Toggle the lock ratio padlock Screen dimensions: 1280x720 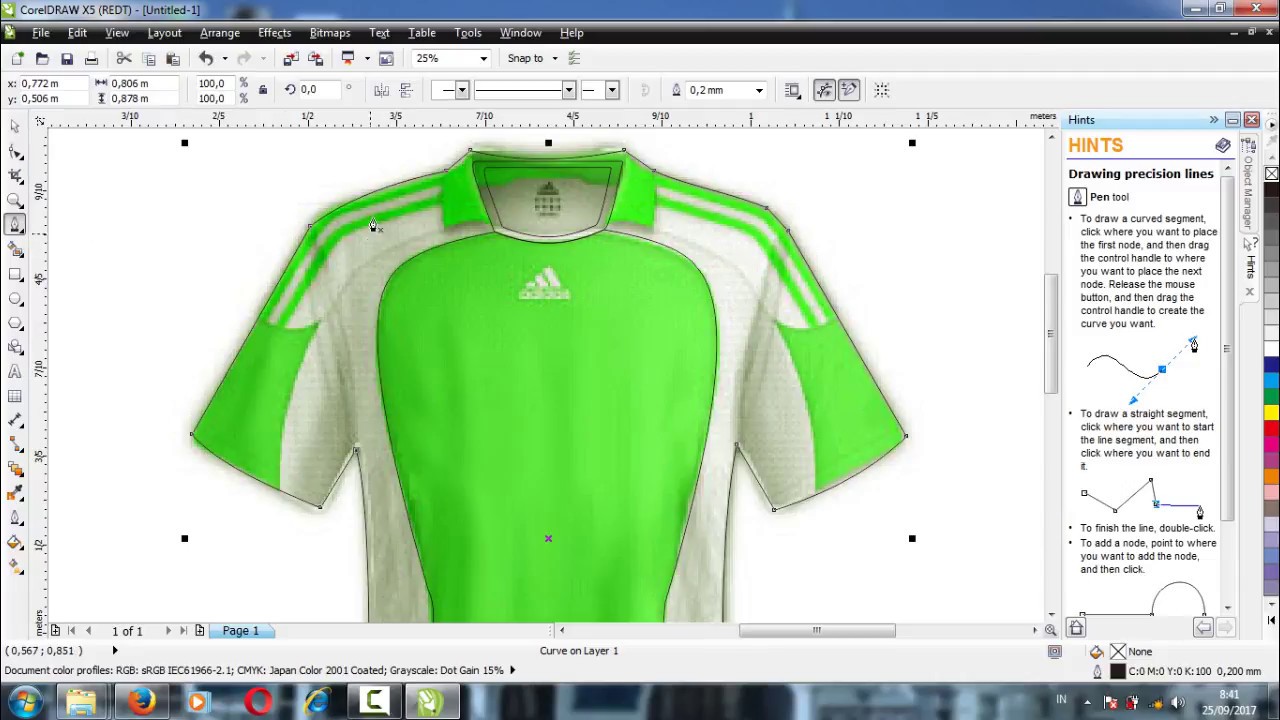point(263,90)
